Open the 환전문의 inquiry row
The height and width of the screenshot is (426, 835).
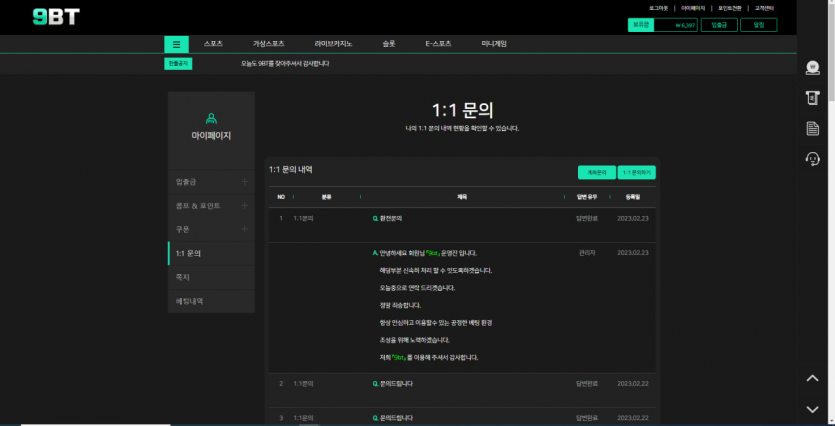click(390, 218)
